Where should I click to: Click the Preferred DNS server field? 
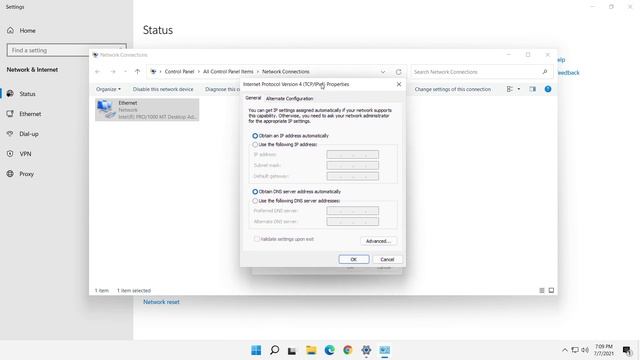[353, 211]
